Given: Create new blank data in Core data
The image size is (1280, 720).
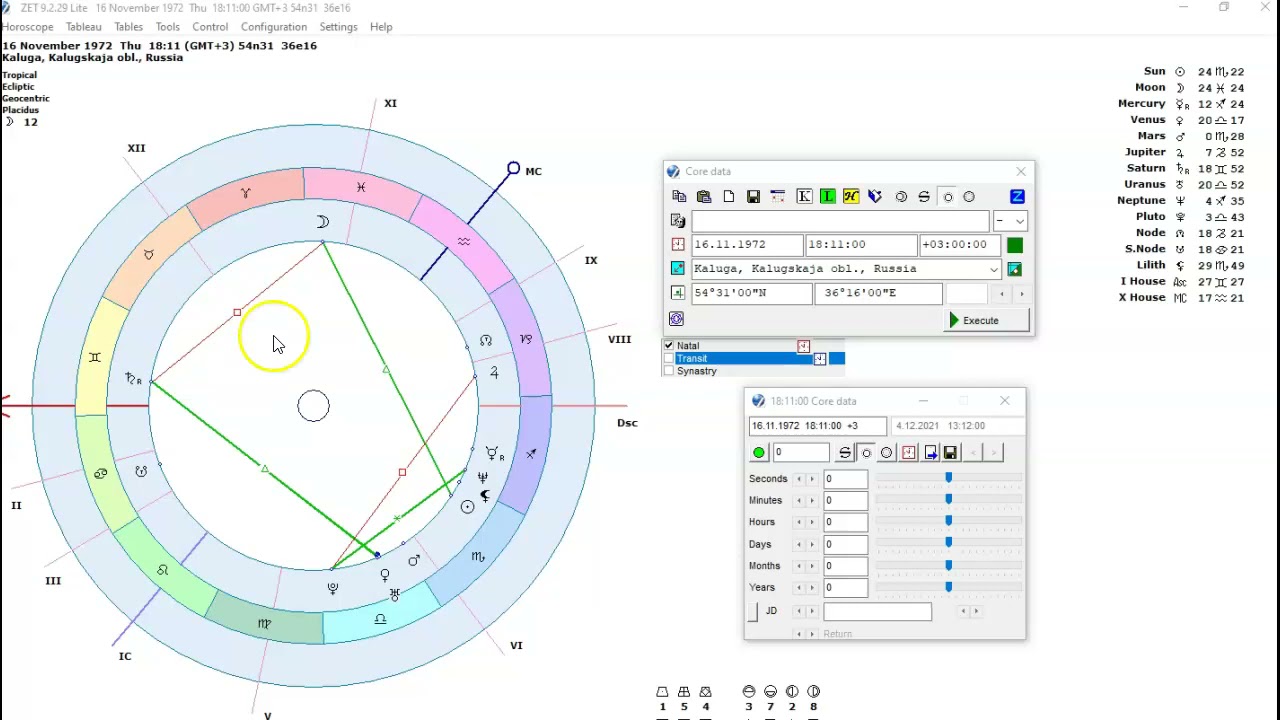Looking at the screenshot, I should 729,197.
